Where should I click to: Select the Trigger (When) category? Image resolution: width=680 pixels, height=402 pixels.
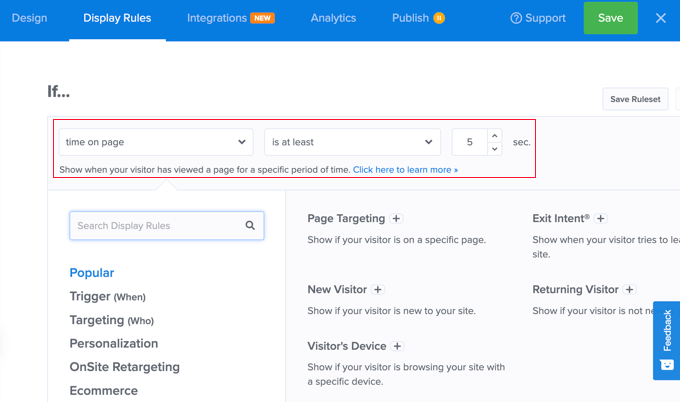pyautogui.click(x=108, y=297)
